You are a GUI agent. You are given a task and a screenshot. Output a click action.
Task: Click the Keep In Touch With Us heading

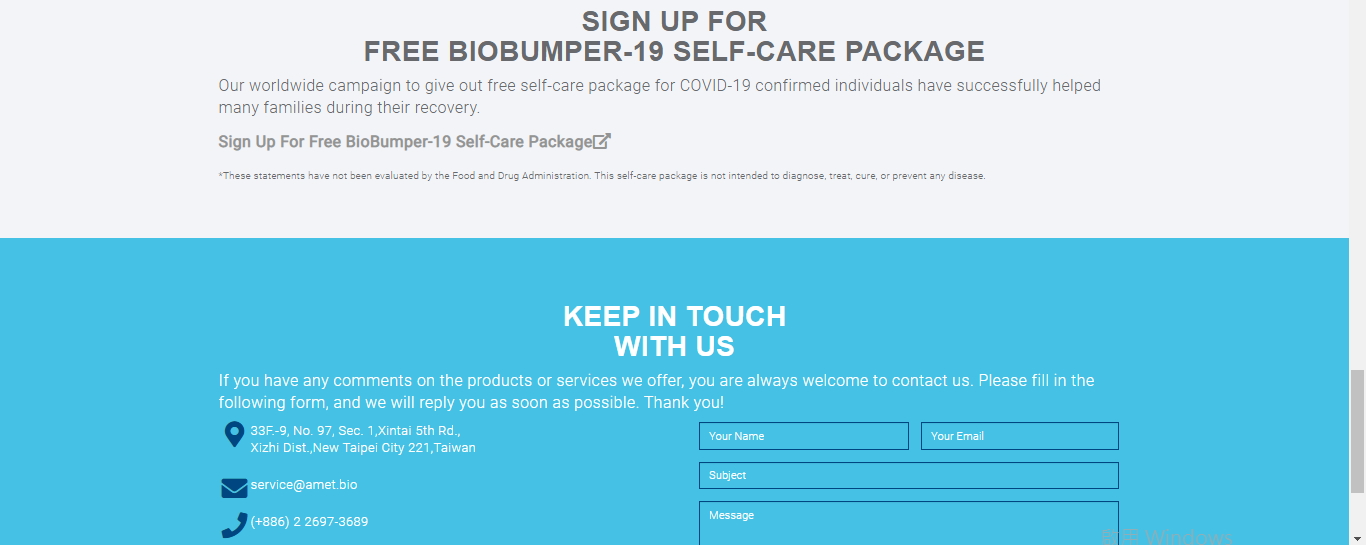click(675, 331)
